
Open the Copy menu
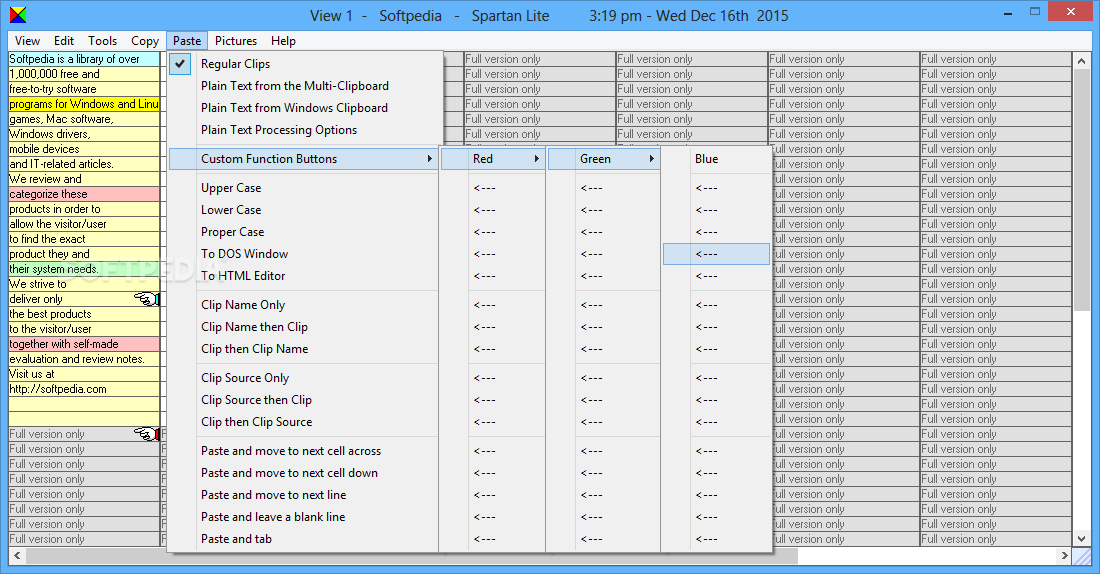pos(145,41)
